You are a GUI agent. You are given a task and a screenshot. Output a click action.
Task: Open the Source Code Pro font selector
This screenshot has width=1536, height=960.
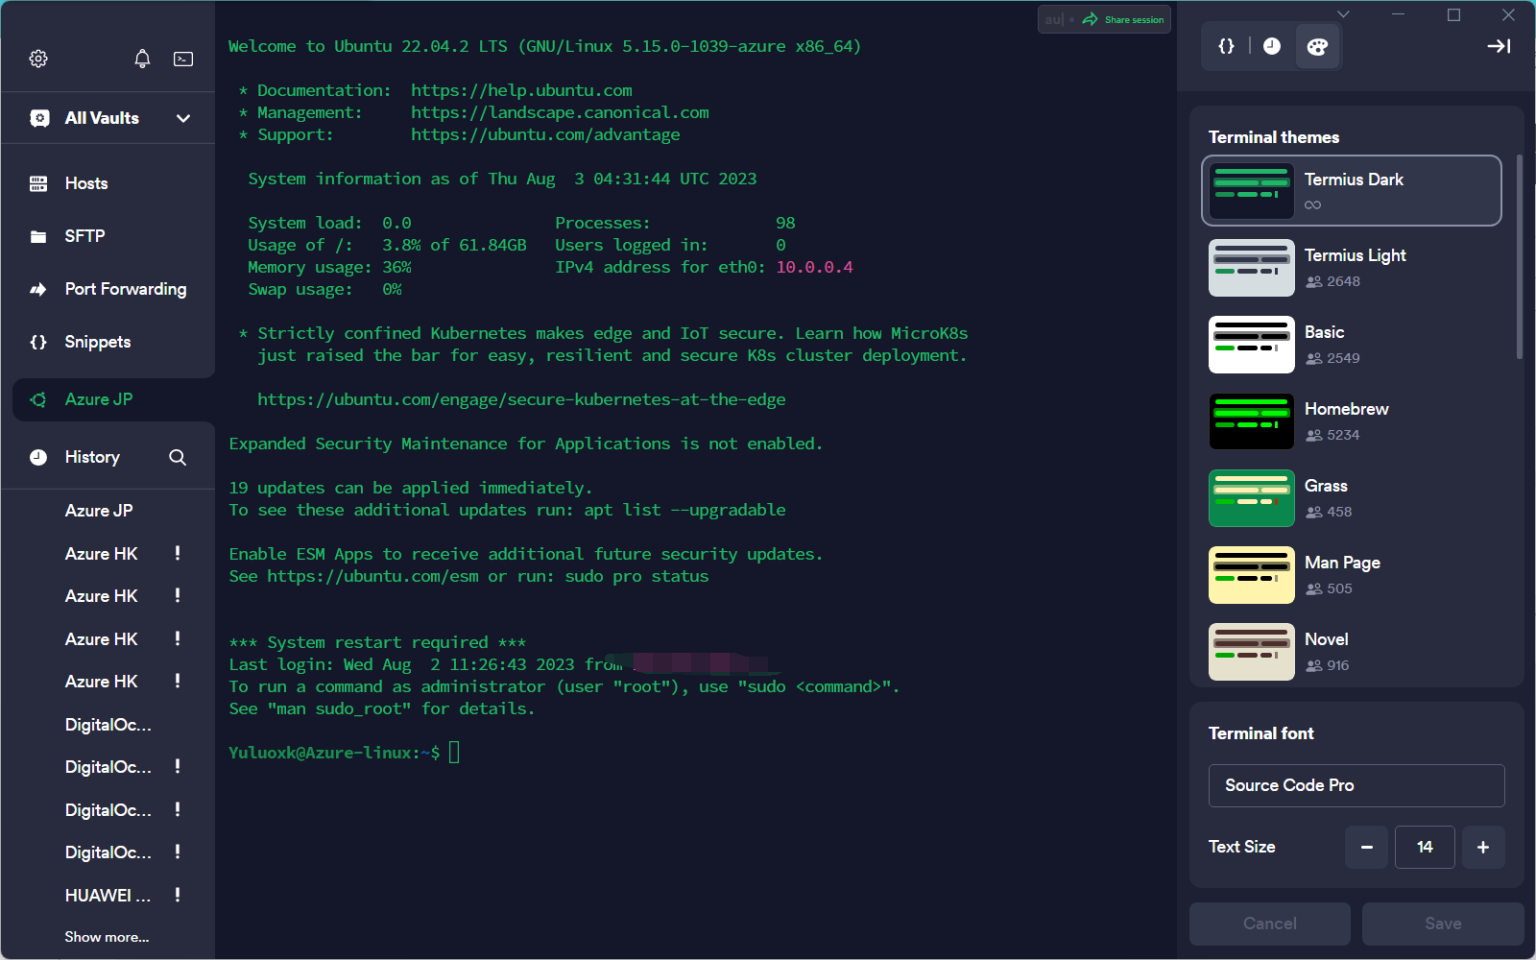(1355, 785)
